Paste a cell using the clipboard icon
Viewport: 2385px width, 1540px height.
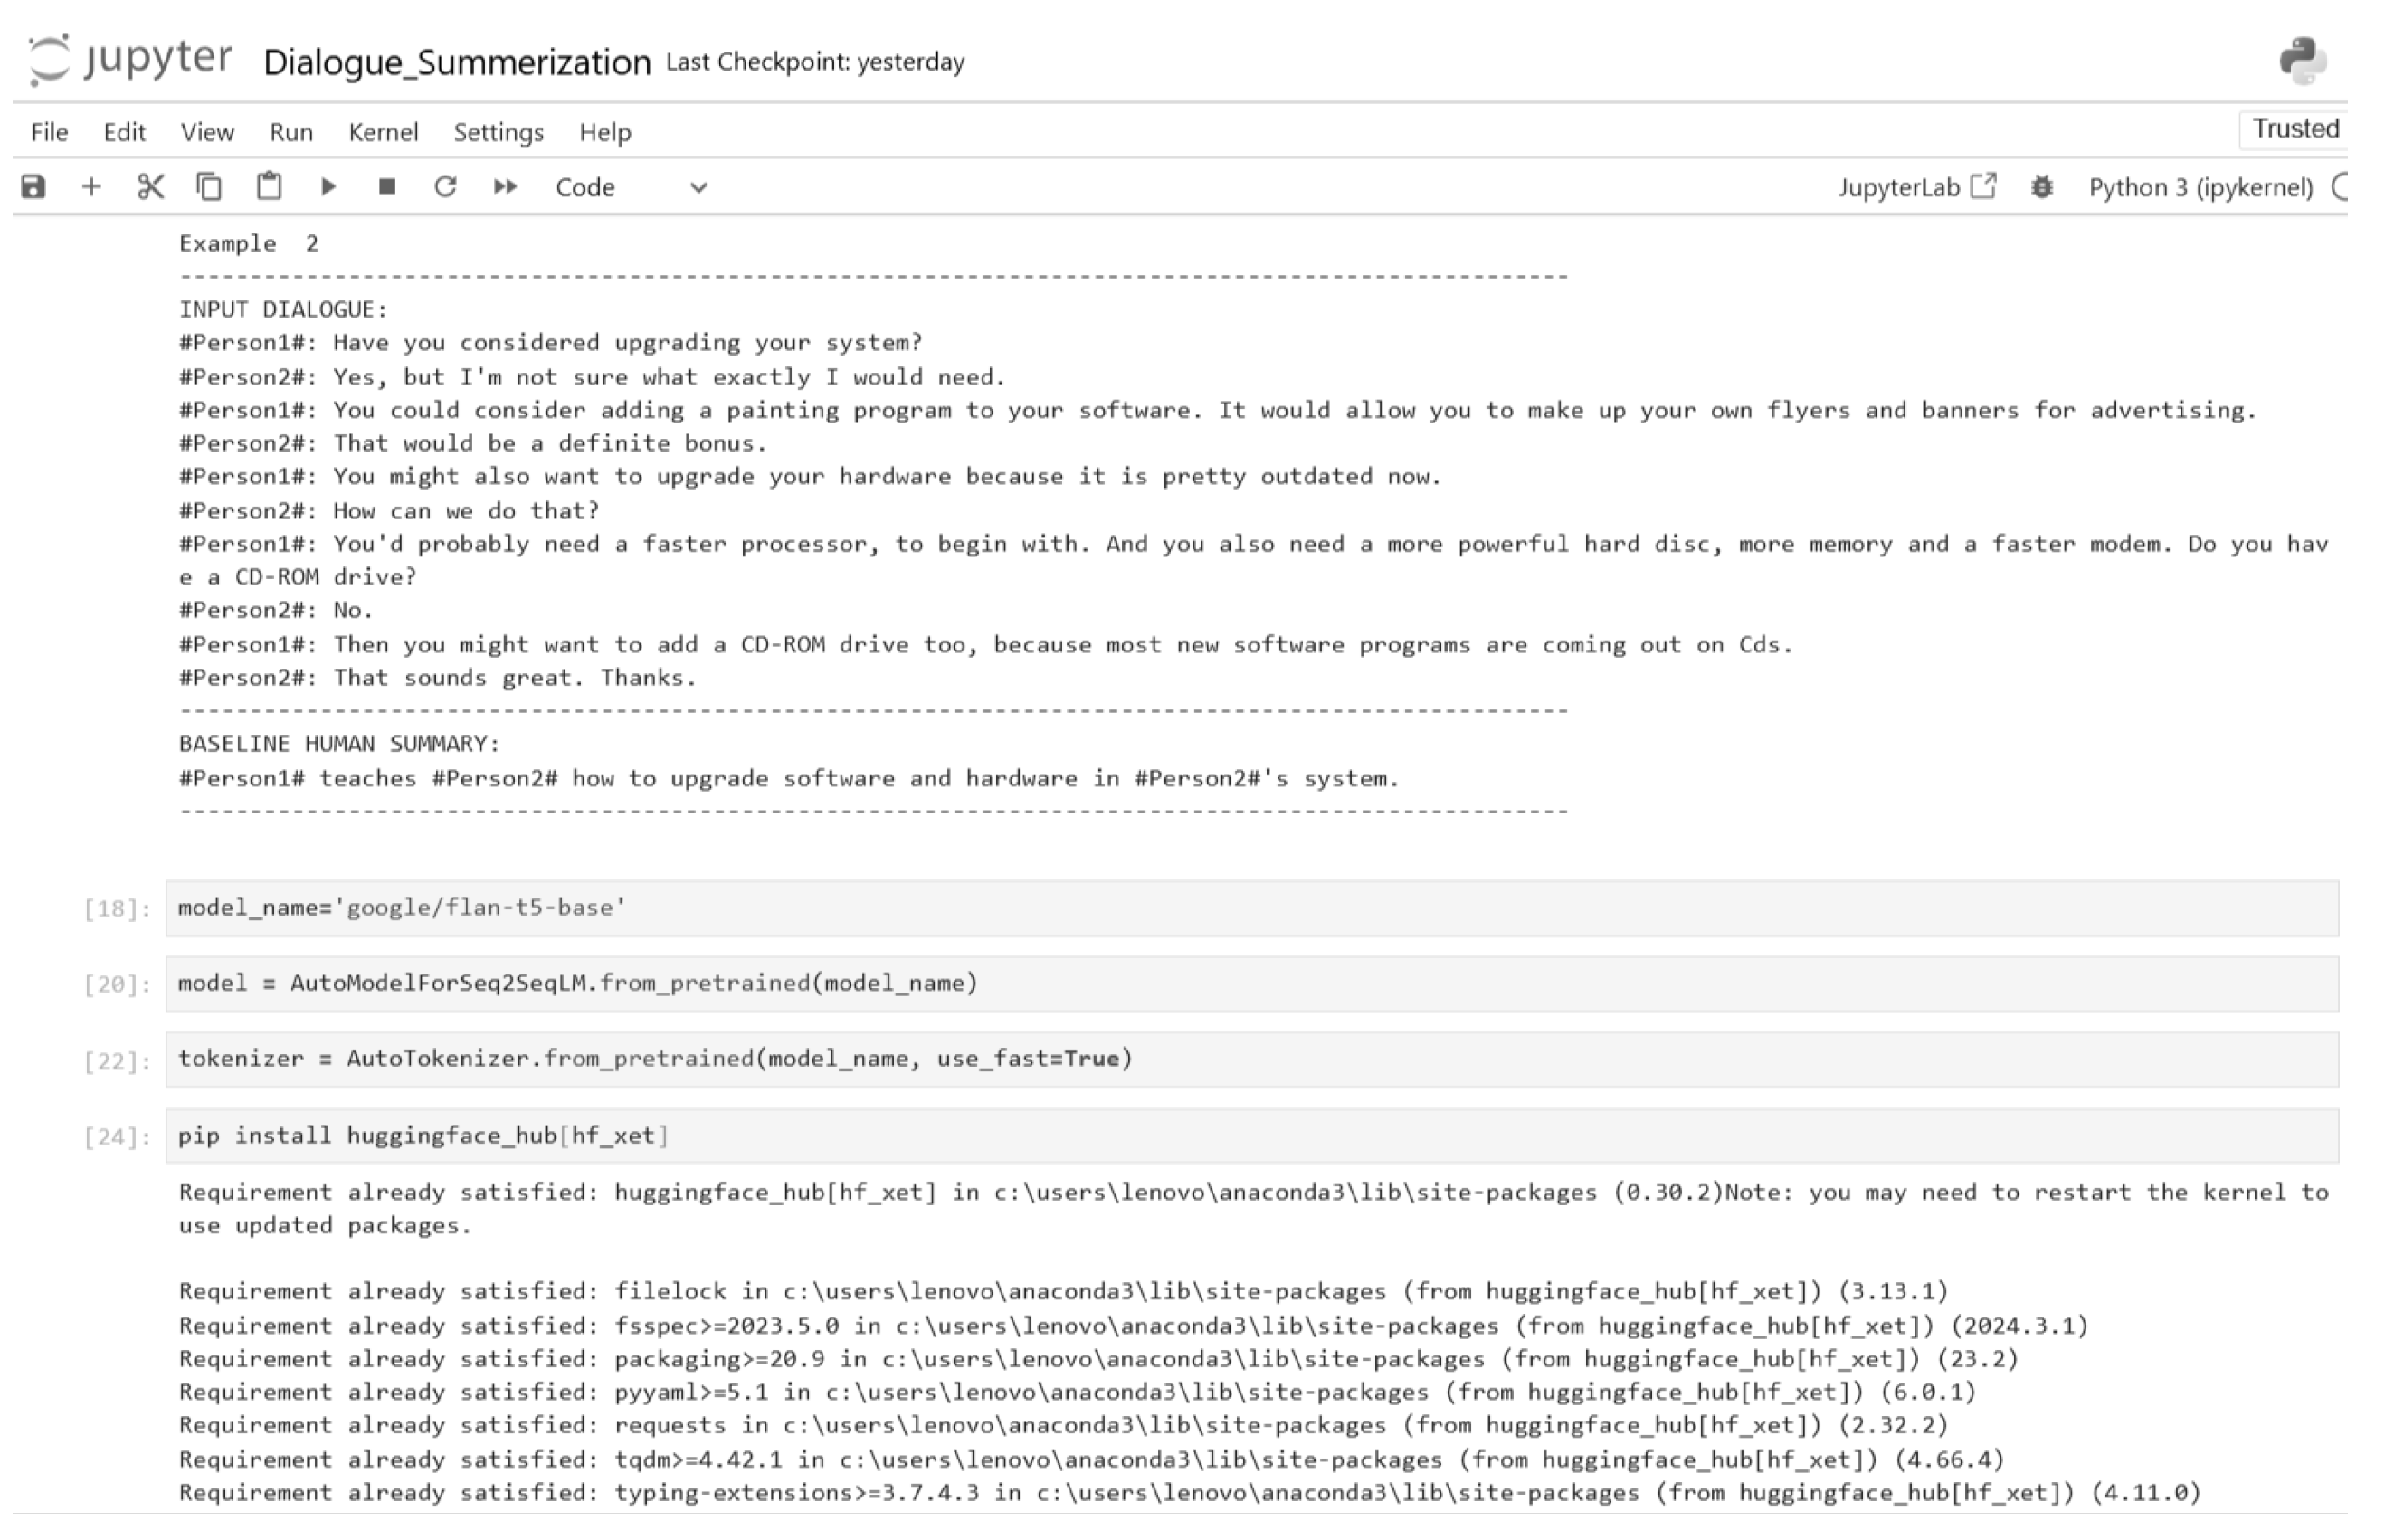click(x=268, y=186)
